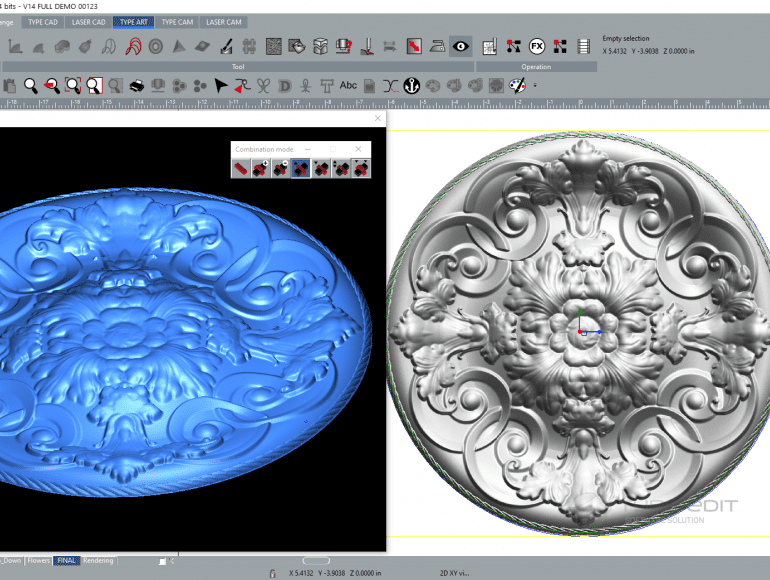The height and width of the screenshot is (580, 770).
Task: Click the color palette with brush icon
Action: point(518,86)
